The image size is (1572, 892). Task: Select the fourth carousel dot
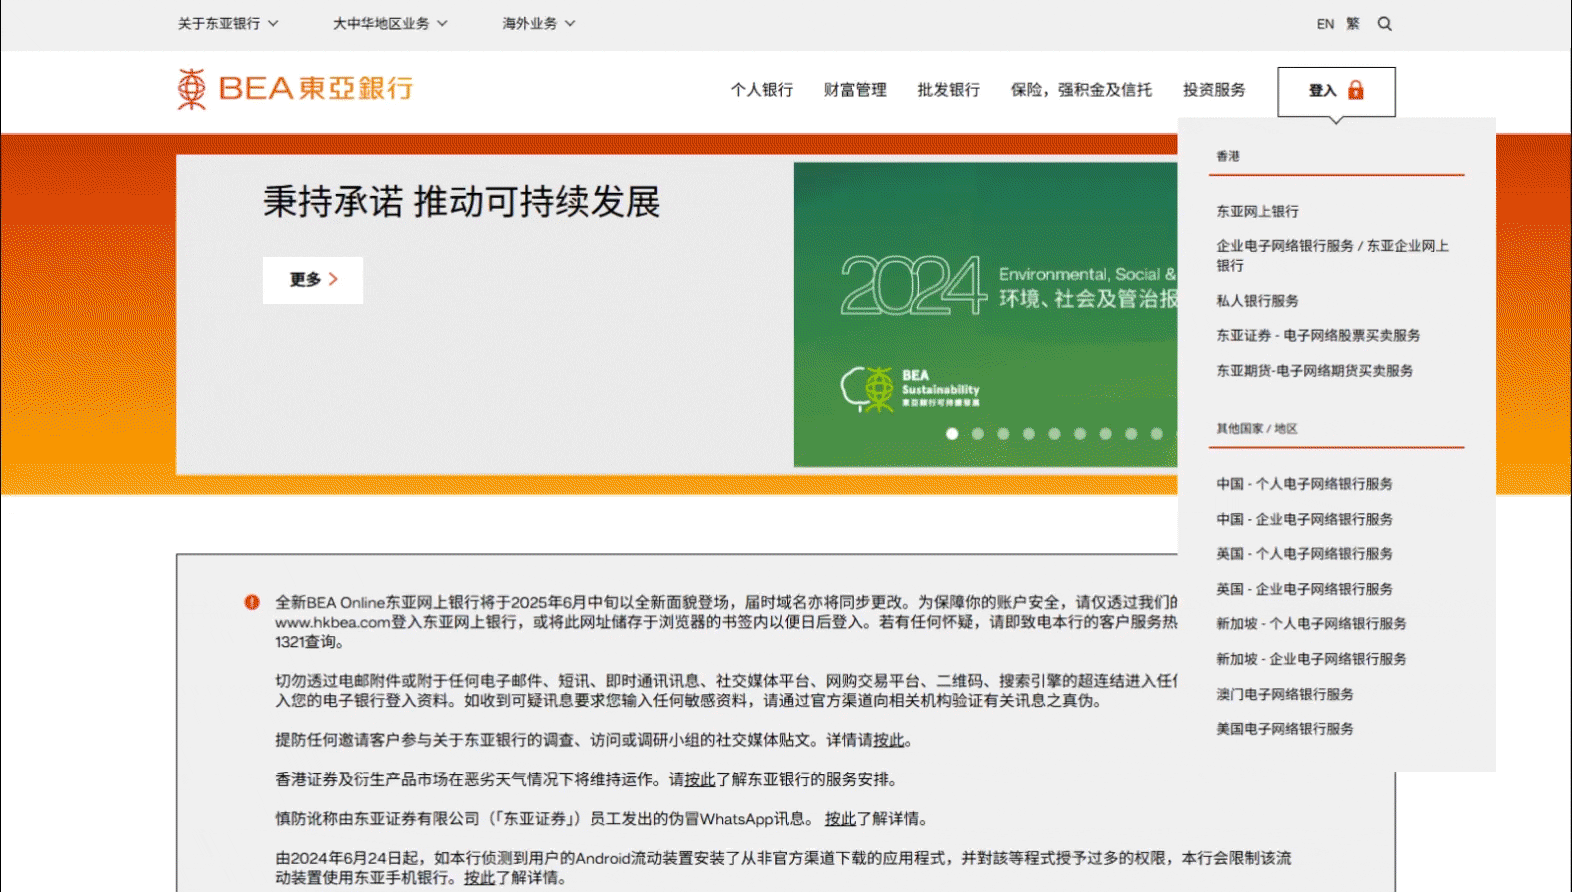[x=1029, y=433]
